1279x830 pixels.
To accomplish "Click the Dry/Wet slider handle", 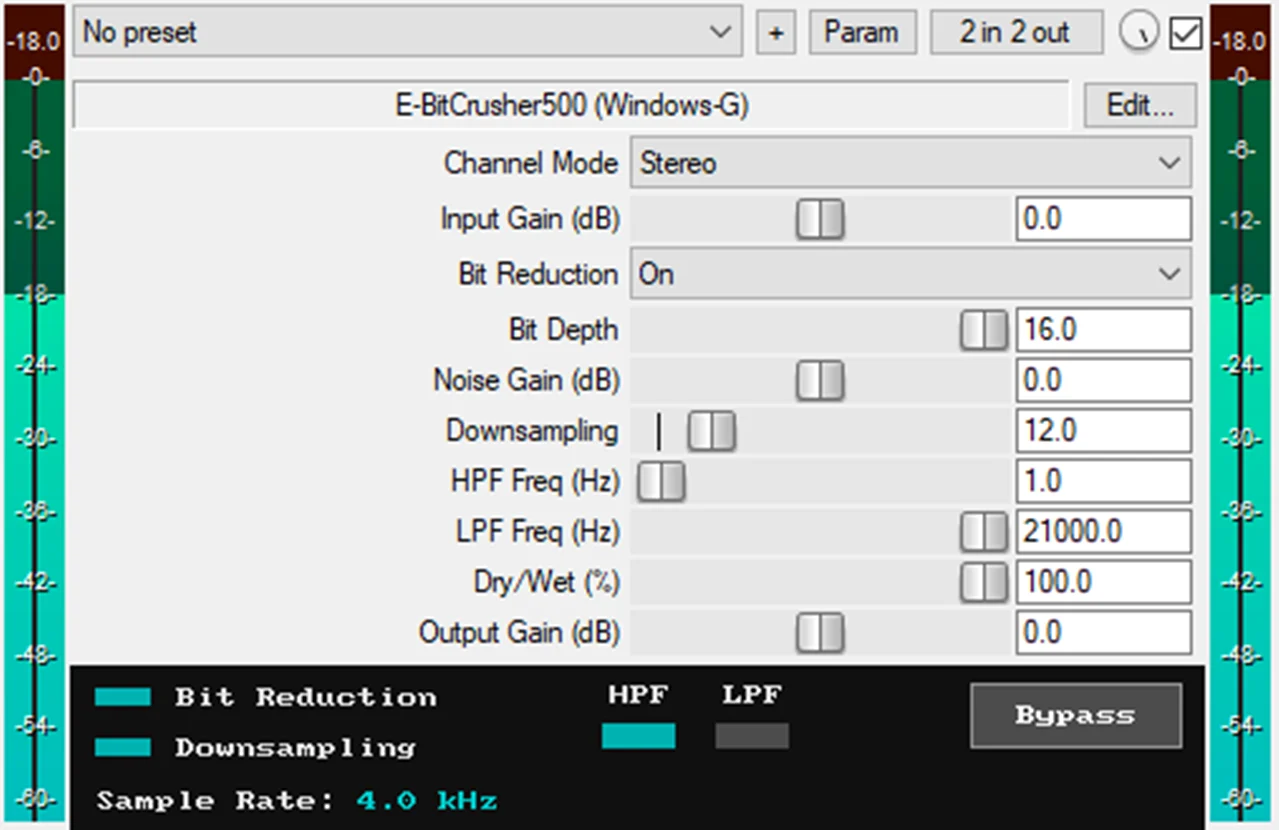I will coord(984,583).
